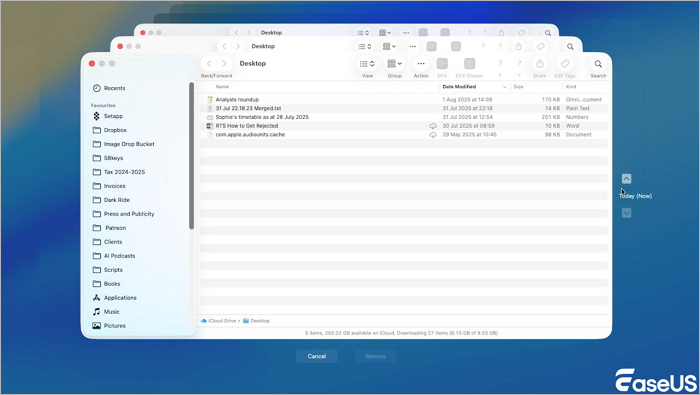Click iCloud download icon for RTS How to Get Rejected
700x395 pixels.
(x=433, y=126)
